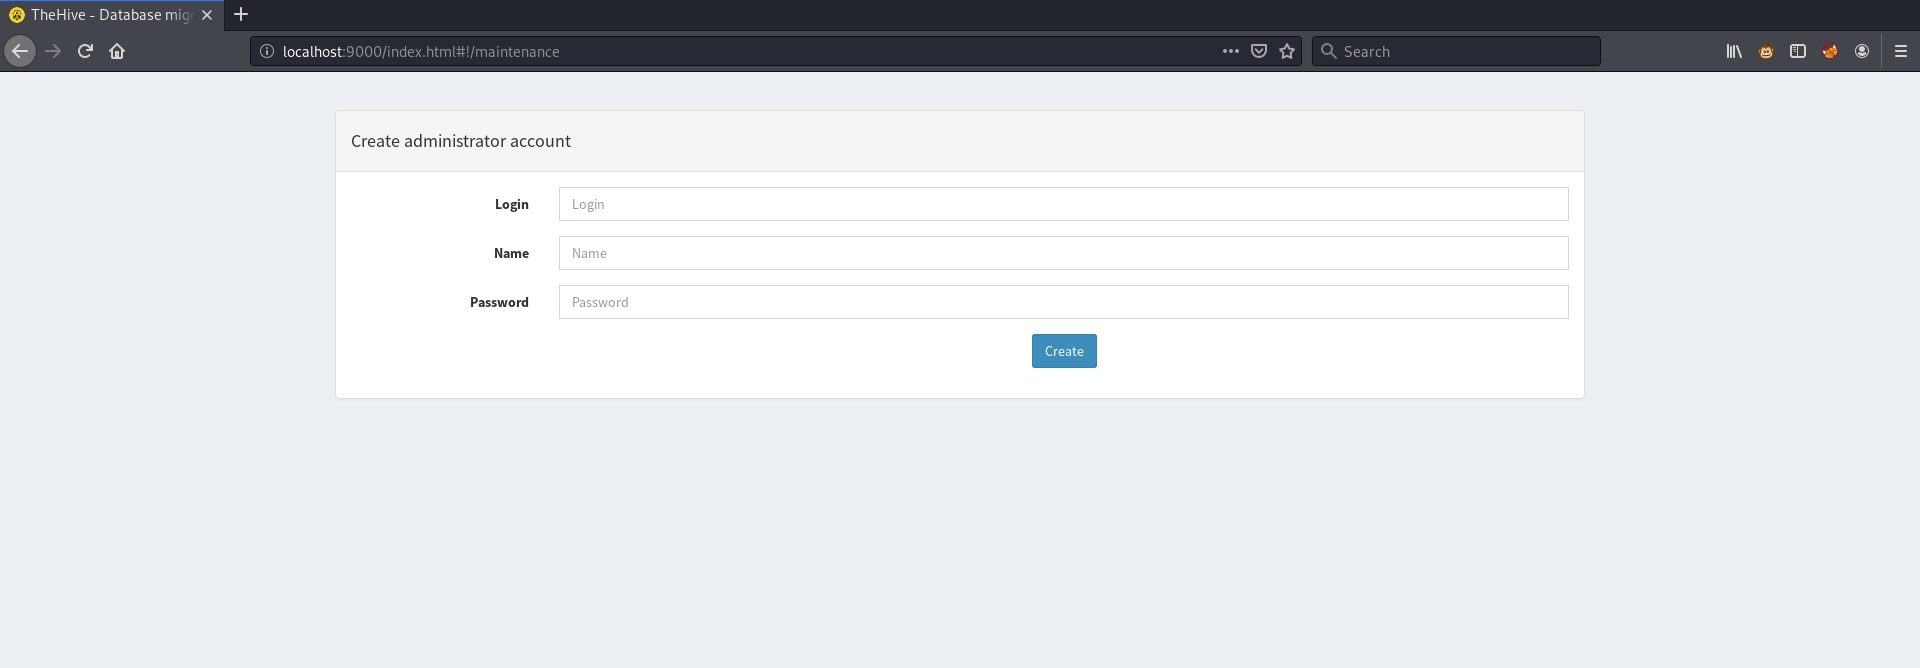The image size is (1920, 668).
Task: Go to the browser home page
Action: [x=117, y=51]
